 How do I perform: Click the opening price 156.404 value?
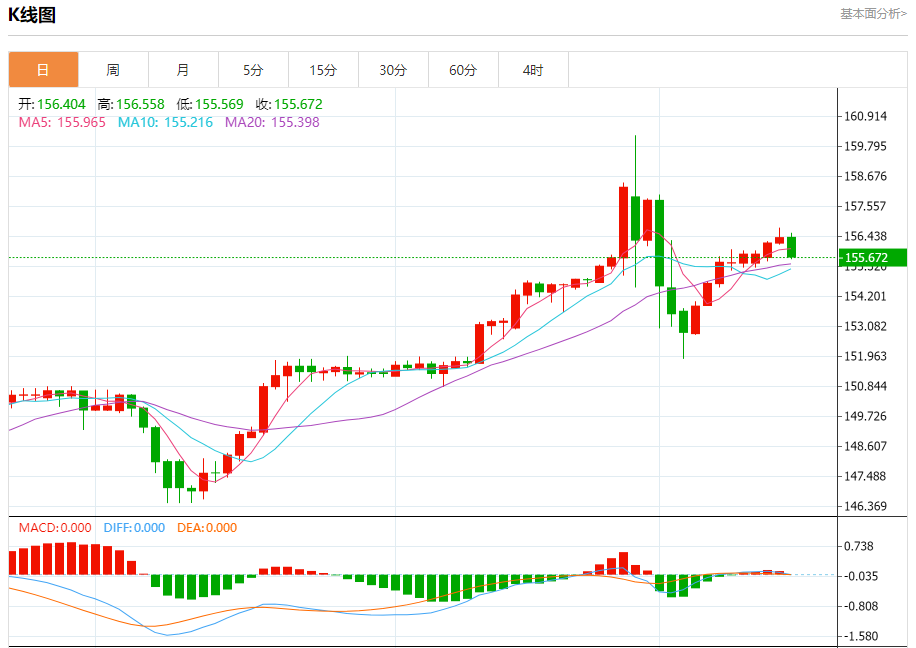(x=61, y=105)
